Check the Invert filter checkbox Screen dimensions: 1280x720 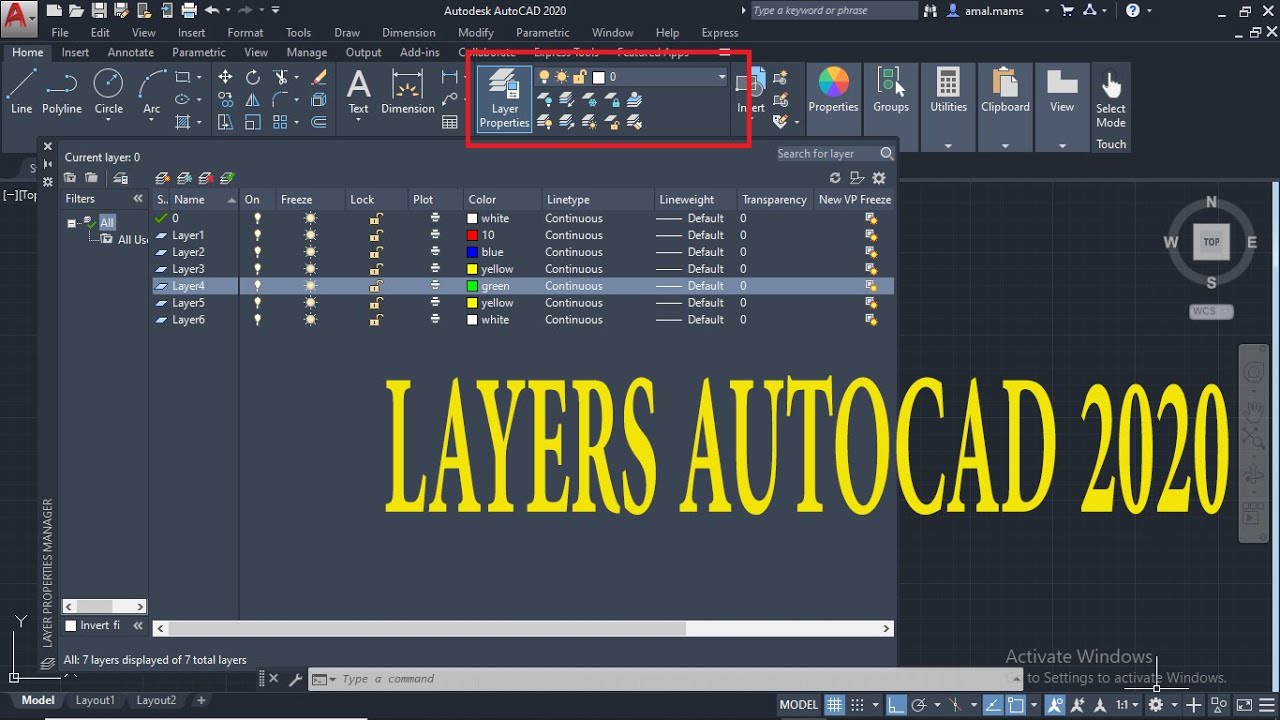tap(70, 626)
